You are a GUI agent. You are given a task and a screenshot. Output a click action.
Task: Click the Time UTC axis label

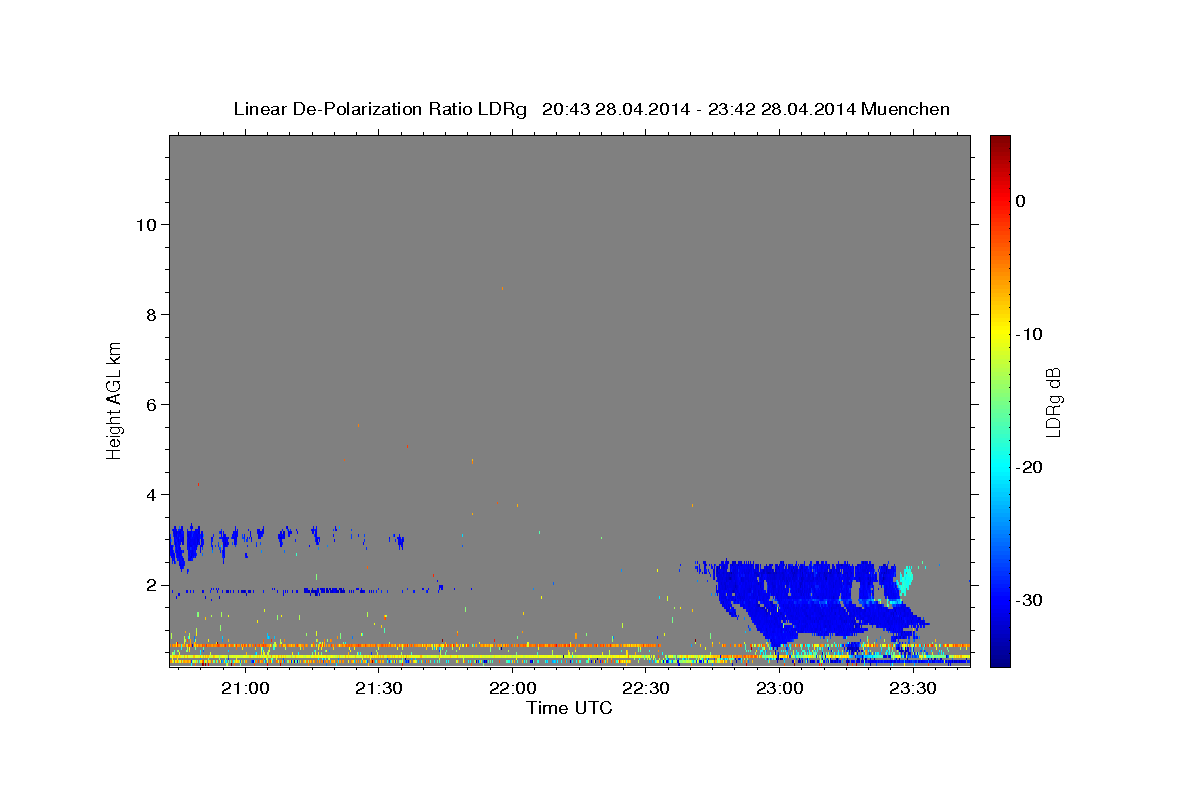tap(569, 708)
